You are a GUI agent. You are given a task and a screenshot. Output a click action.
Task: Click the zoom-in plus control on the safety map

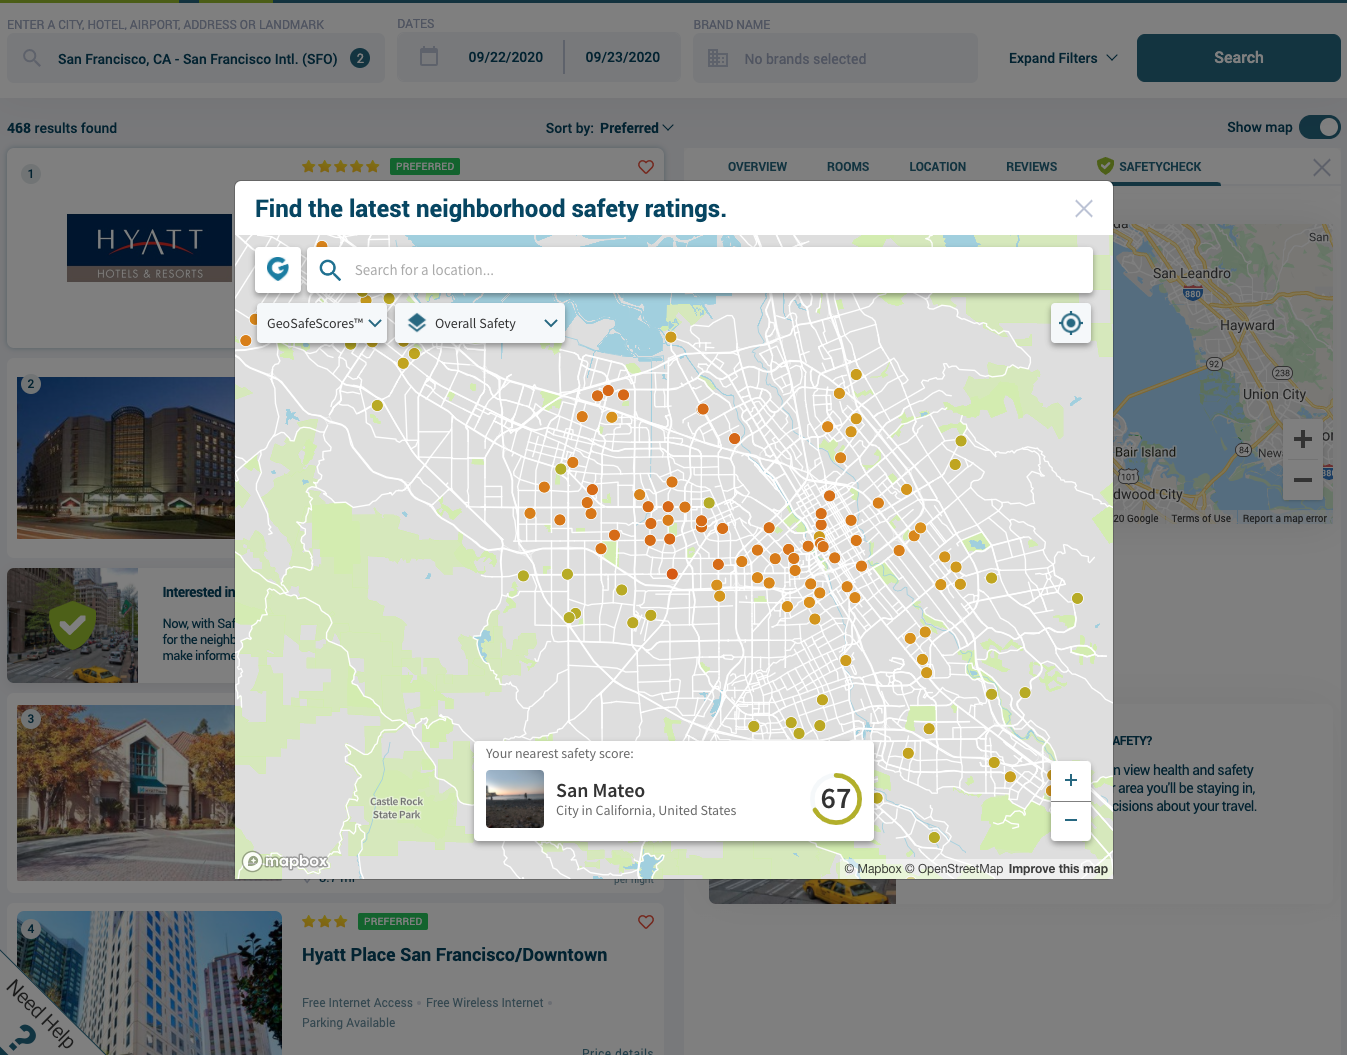coord(1070,780)
